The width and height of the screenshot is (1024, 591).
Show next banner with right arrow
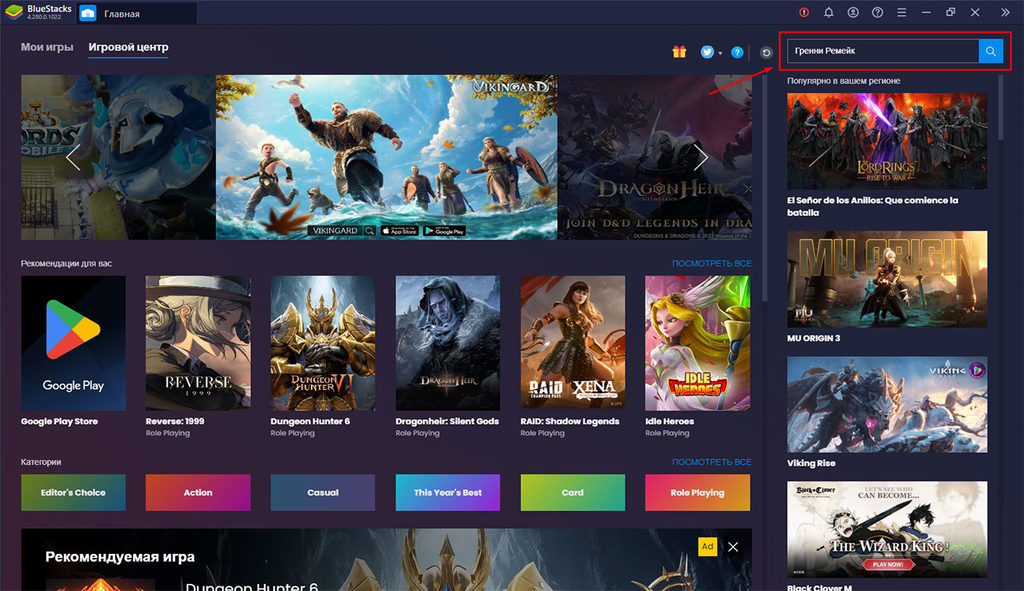coord(701,157)
